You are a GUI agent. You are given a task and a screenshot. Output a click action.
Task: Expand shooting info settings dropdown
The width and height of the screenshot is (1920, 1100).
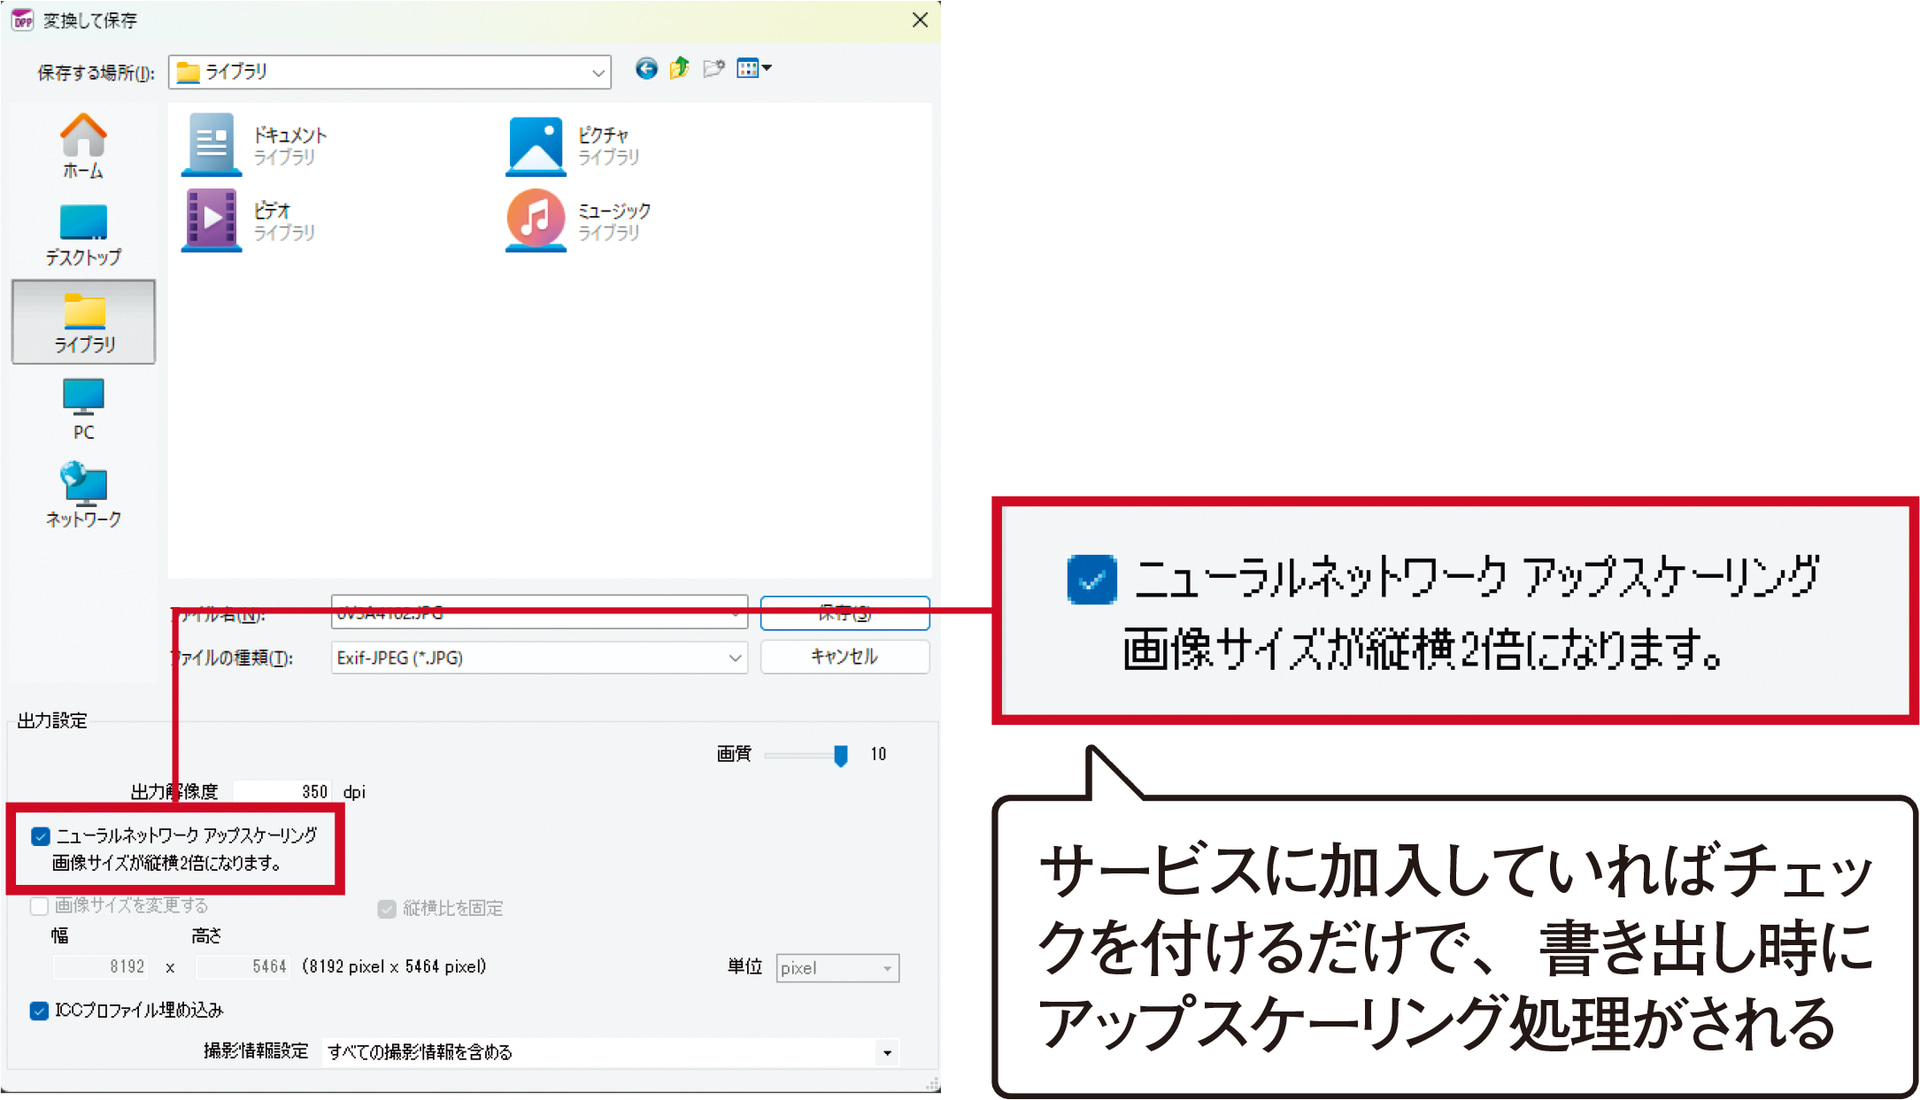click(x=886, y=1053)
